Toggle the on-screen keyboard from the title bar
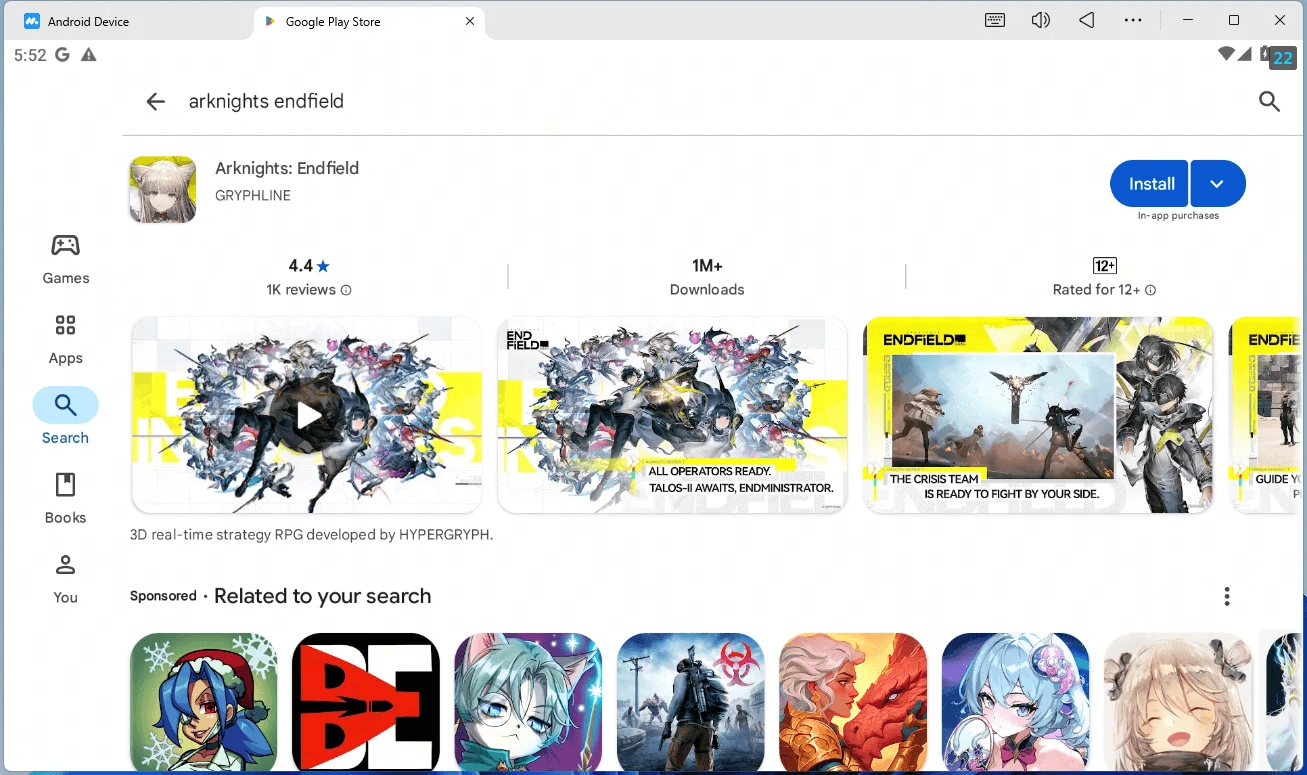The width and height of the screenshot is (1307, 775). [x=994, y=20]
